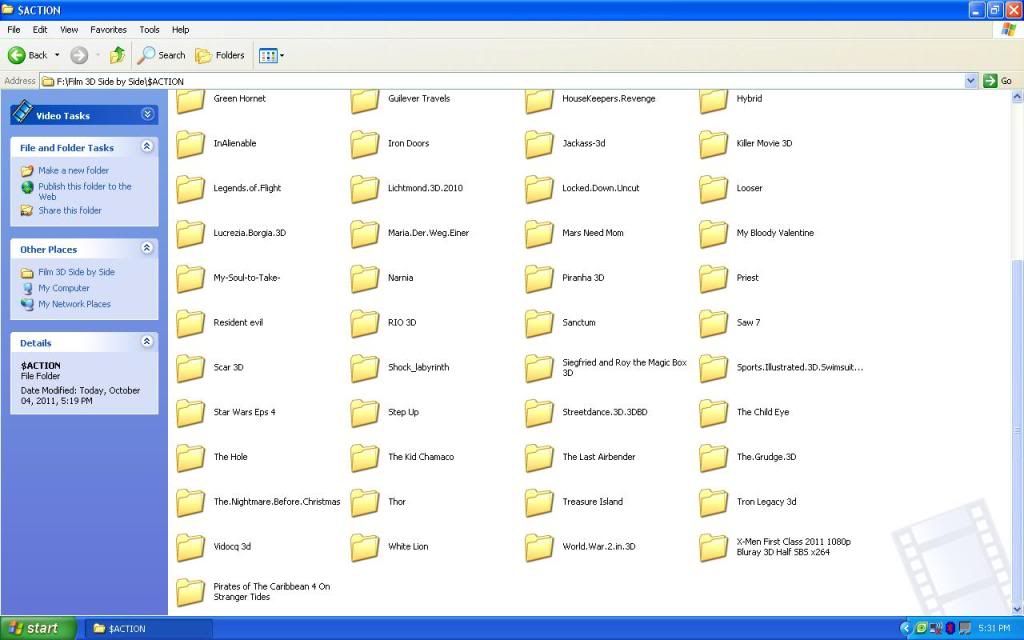Open the Search pane

(x=161, y=56)
